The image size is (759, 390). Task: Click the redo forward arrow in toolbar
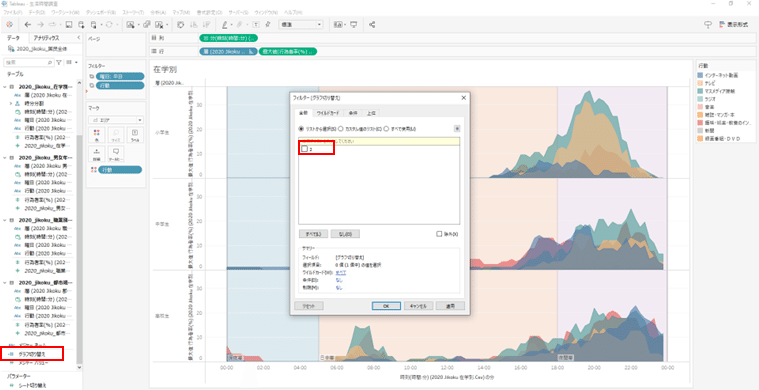(x=40, y=24)
